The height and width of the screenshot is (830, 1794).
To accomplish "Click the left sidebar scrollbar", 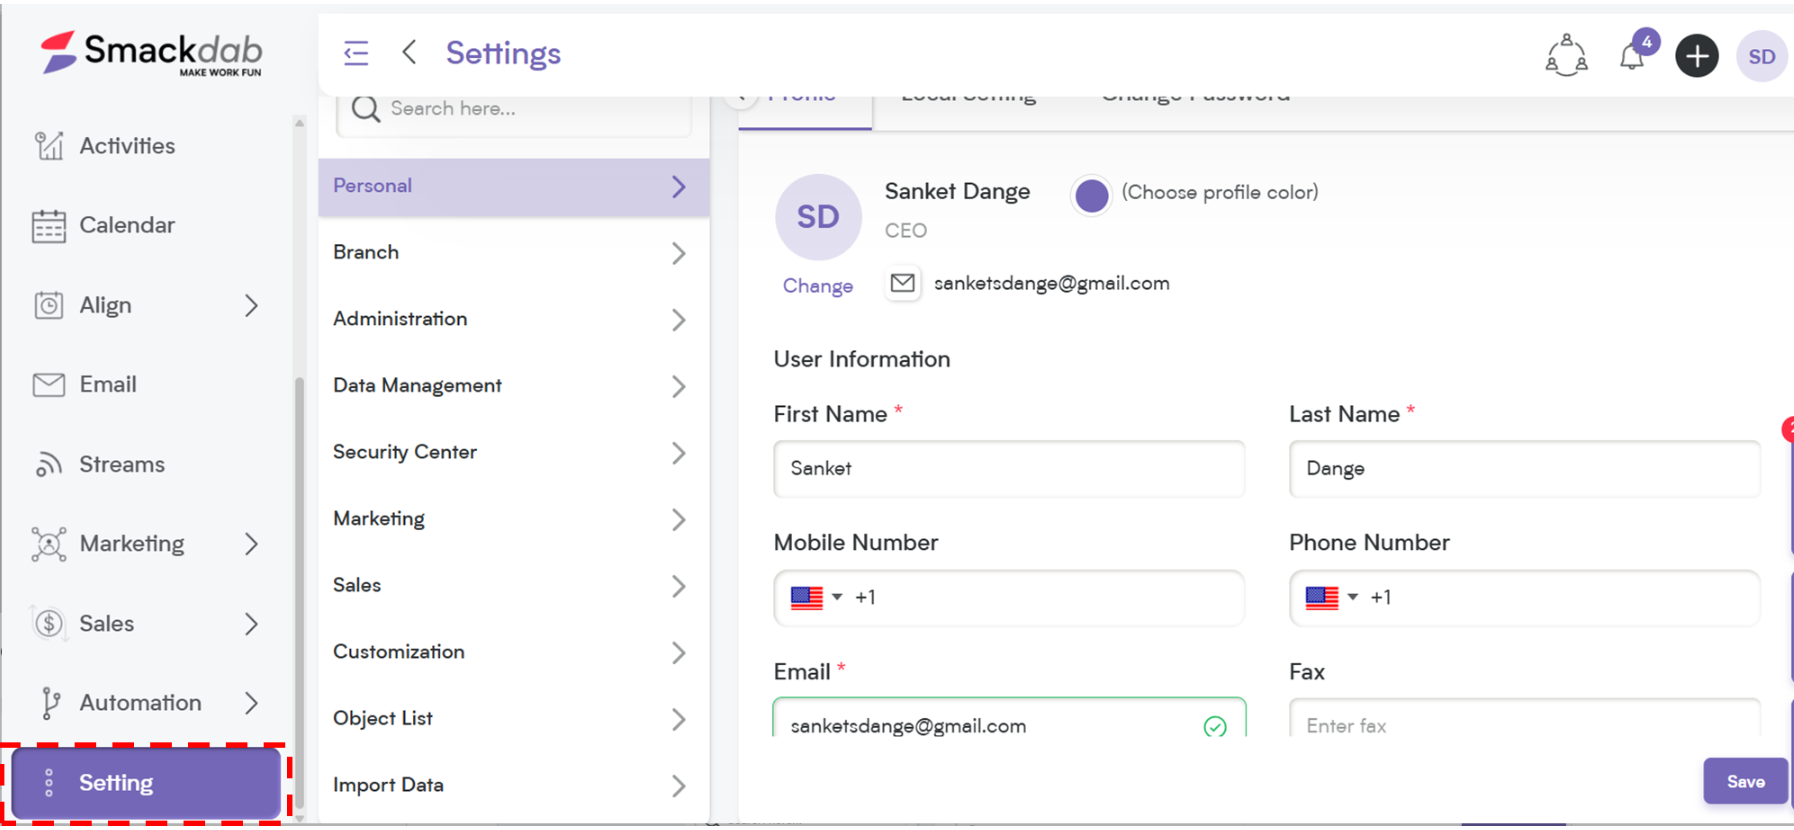I will (299, 595).
